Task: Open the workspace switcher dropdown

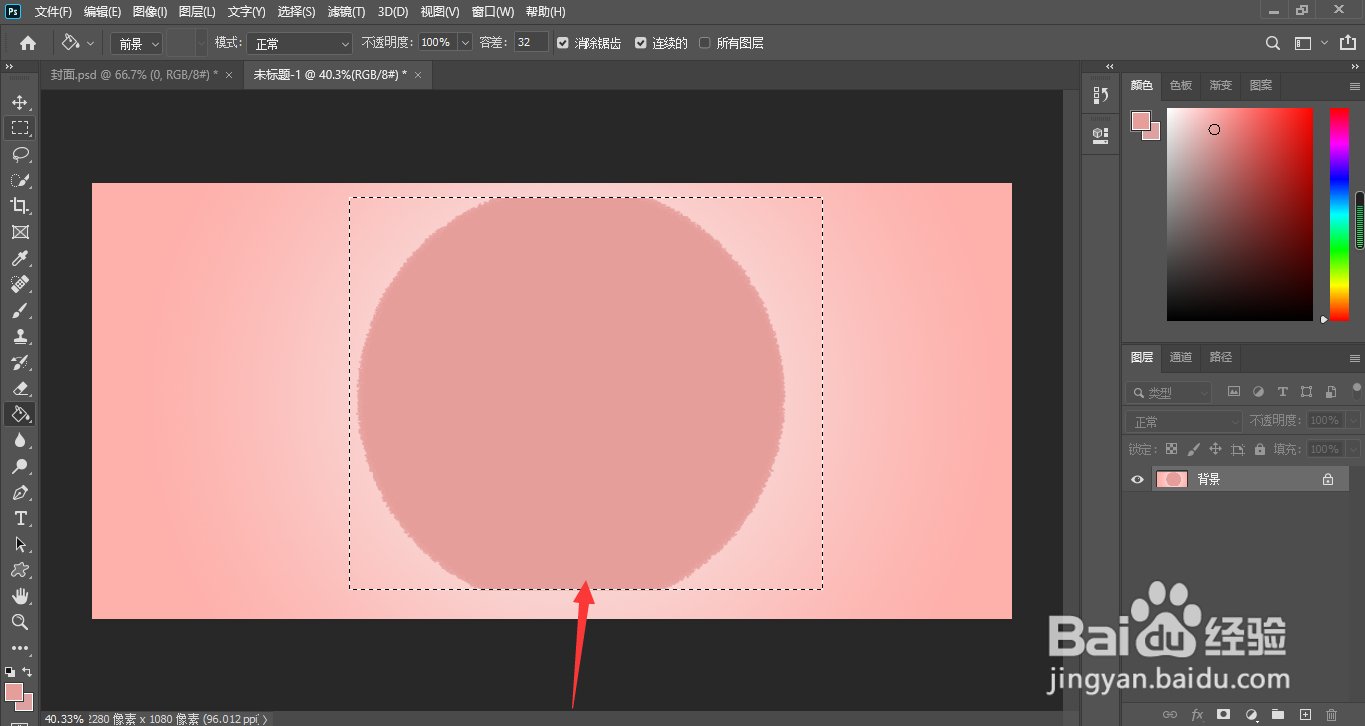Action: pyautogui.click(x=1310, y=43)
